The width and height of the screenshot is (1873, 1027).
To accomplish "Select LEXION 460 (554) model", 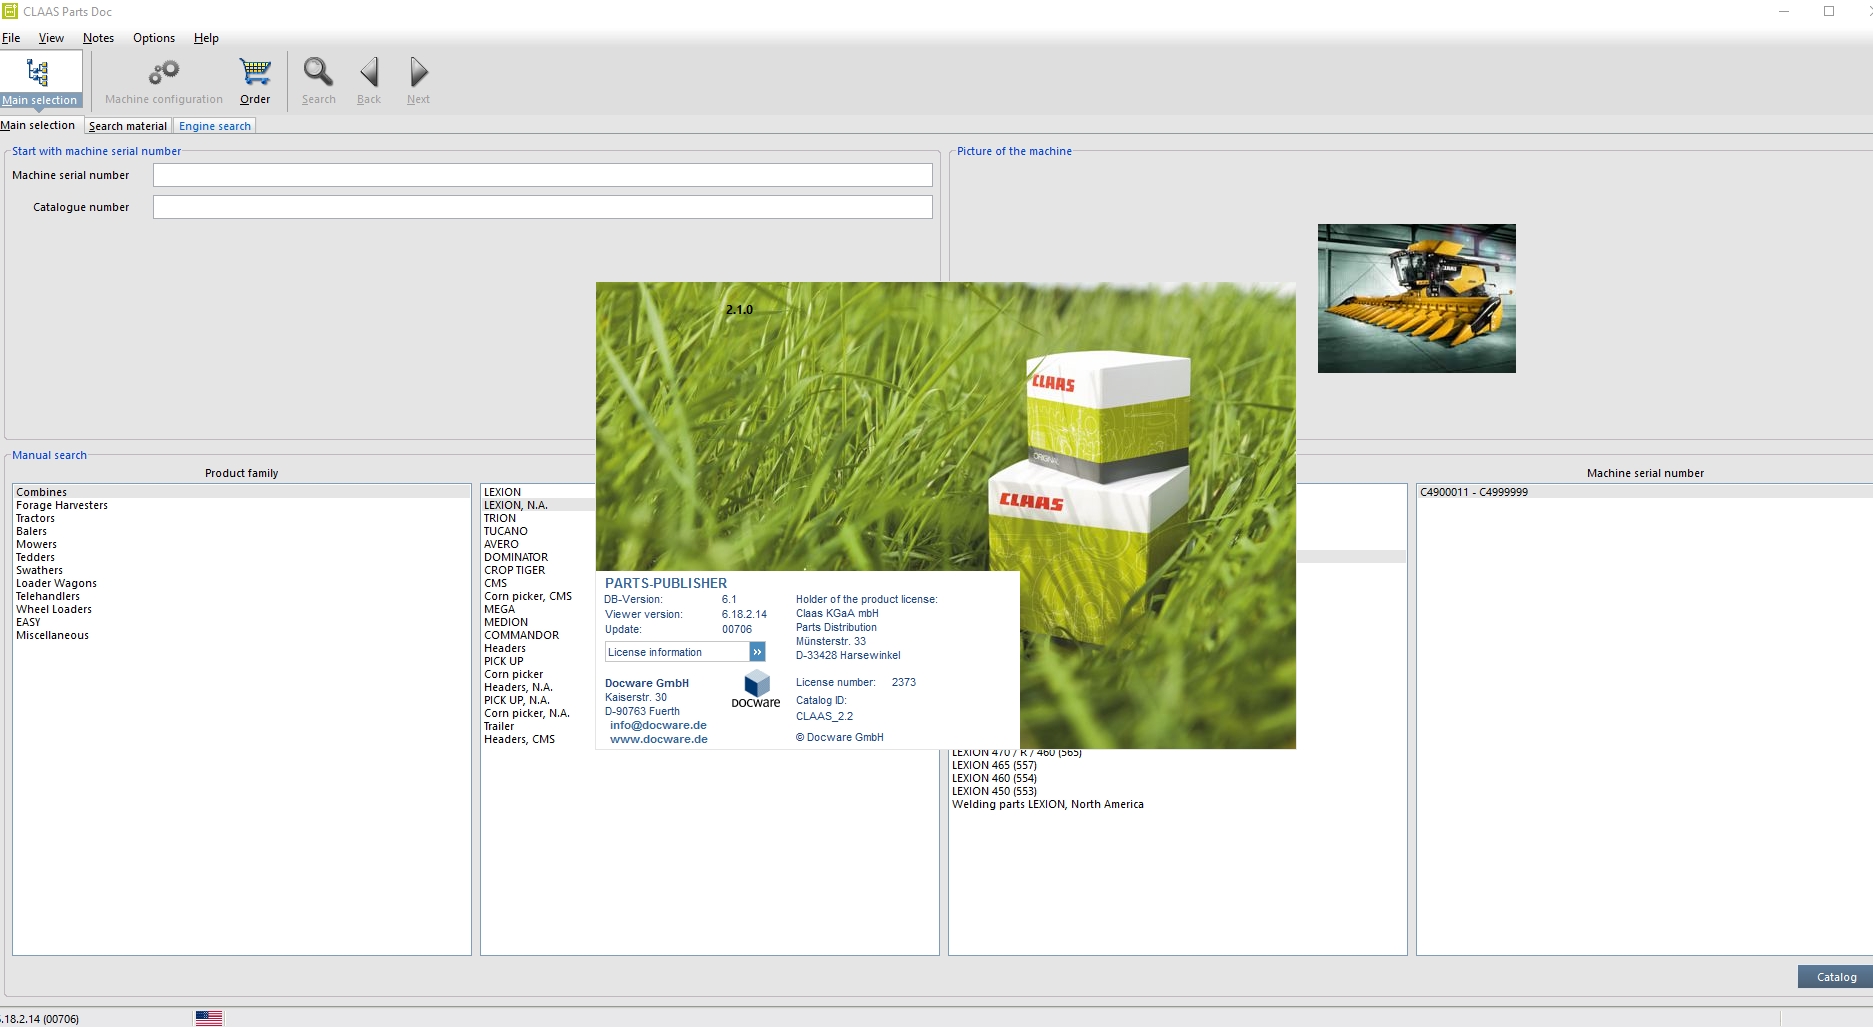I will click(1178, 778).
